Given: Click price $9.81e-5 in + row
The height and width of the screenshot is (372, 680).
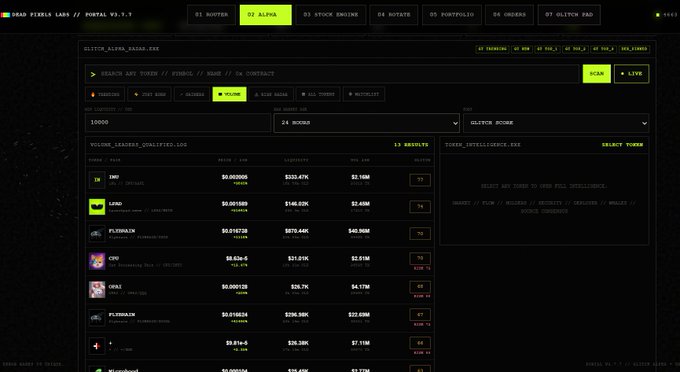Looking at the screenshot, I should [237, 343].
